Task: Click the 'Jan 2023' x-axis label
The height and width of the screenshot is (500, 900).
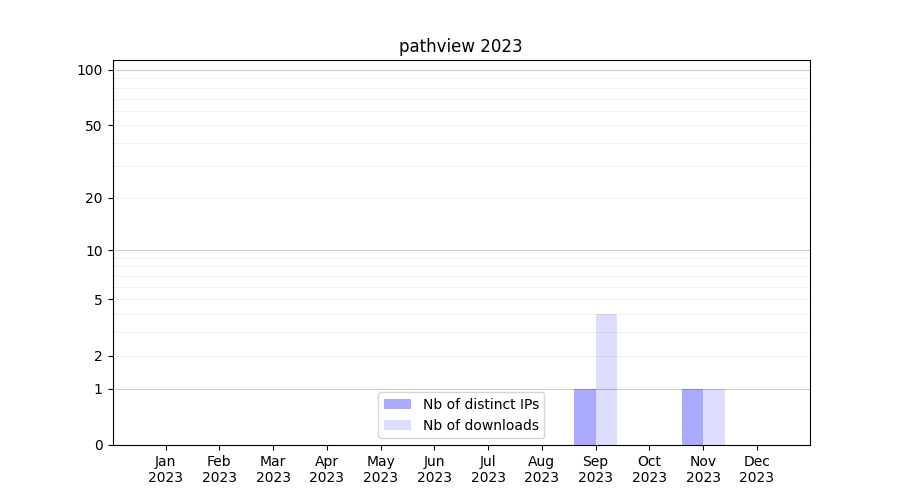Action: tap(165, 469)
